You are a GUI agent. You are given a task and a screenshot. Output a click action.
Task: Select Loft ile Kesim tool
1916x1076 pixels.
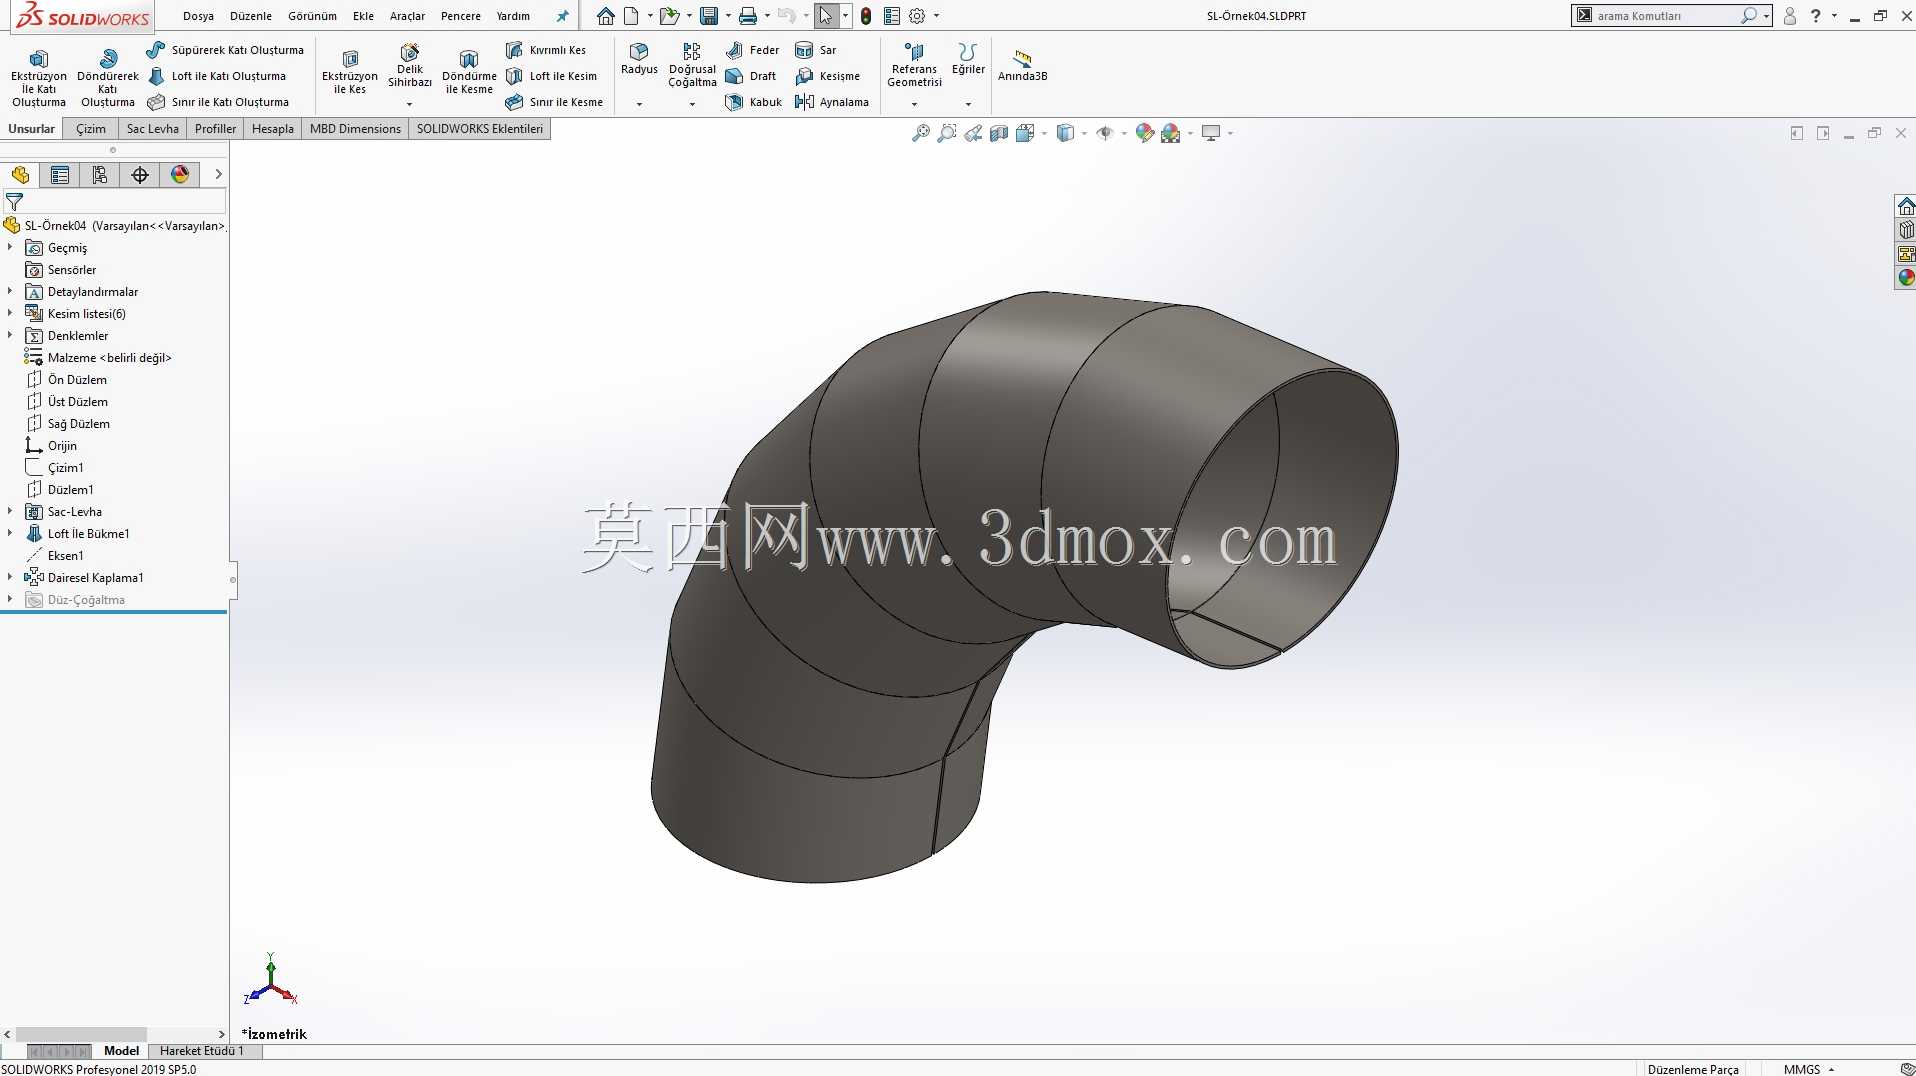coord(551,76)
